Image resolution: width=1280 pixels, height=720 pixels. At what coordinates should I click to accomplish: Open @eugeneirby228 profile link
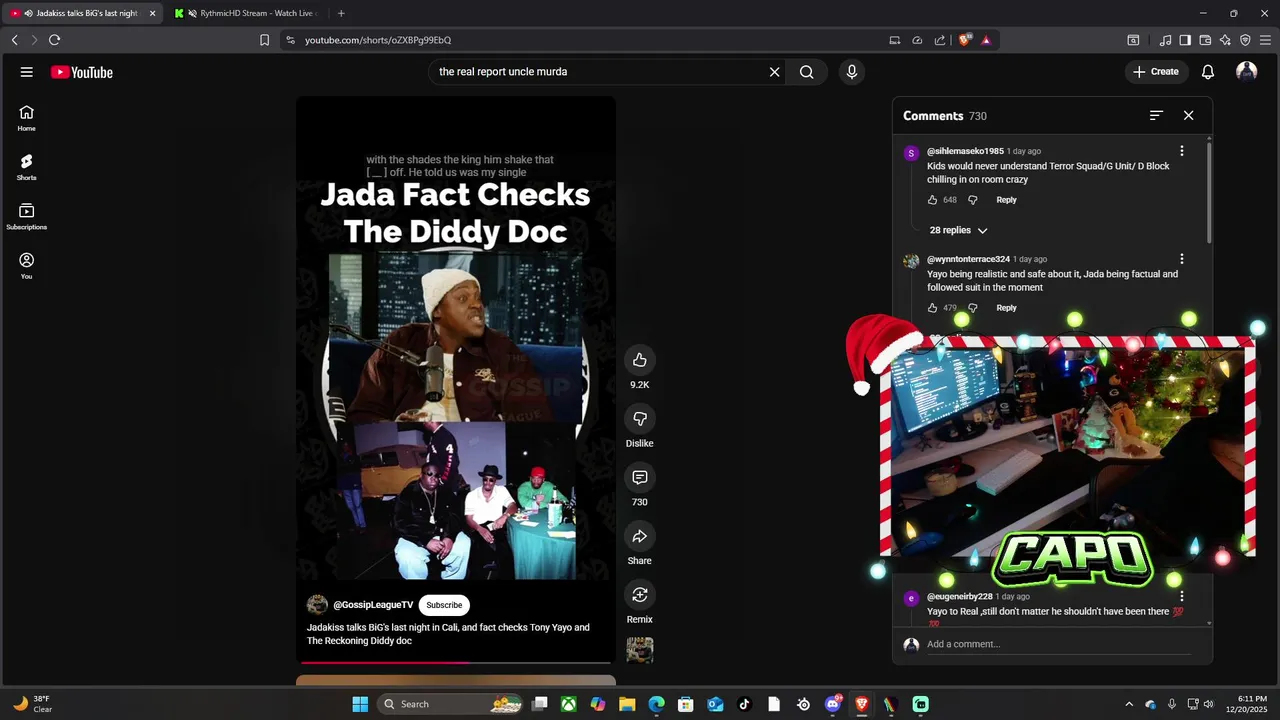pyautogui.click(x=960, y=597)
